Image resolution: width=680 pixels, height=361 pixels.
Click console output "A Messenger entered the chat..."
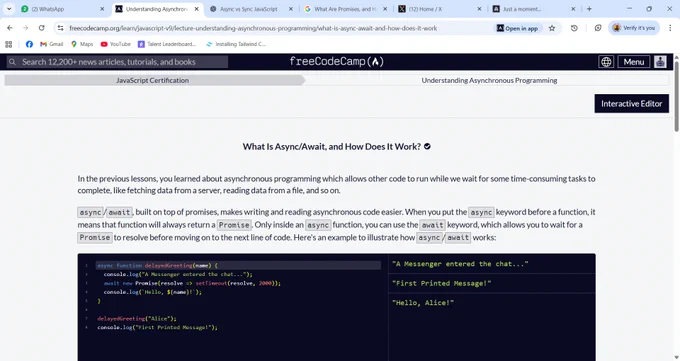(x=460, y=264)
